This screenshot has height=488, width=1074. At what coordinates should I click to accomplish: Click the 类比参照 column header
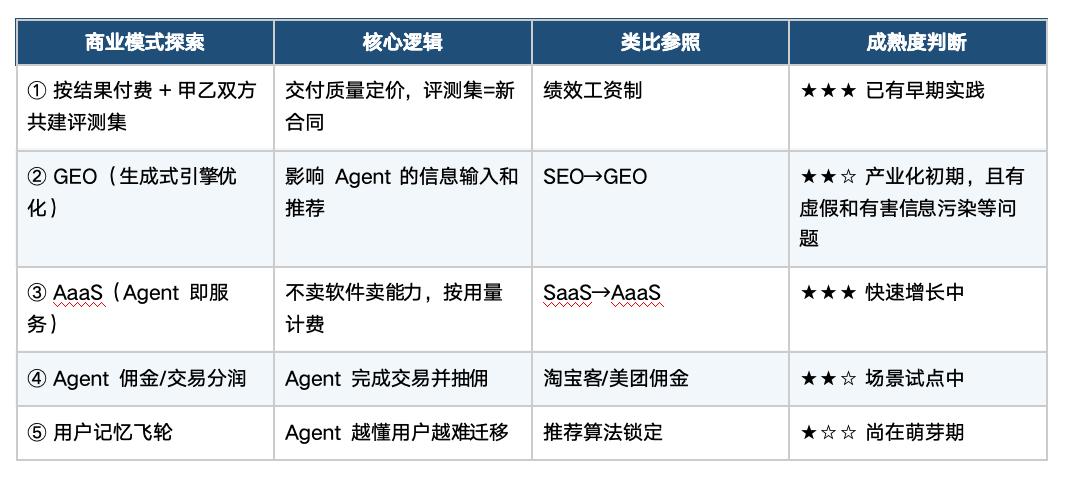click(660, 42)
